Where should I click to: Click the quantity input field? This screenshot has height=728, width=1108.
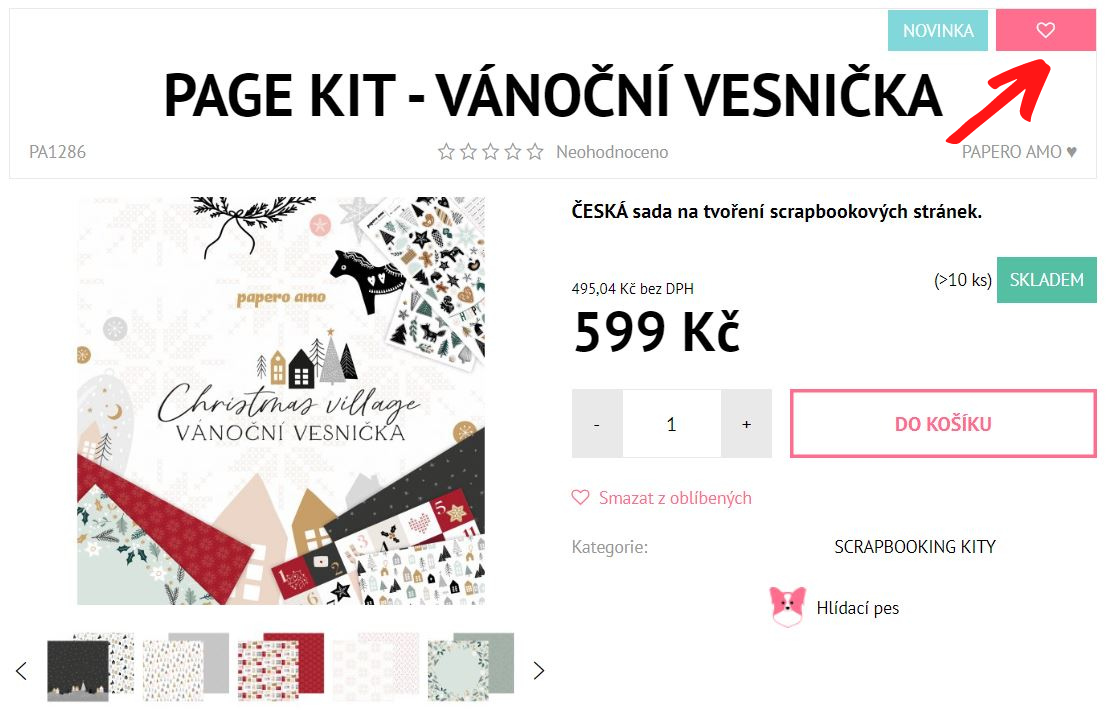(671, 423)
